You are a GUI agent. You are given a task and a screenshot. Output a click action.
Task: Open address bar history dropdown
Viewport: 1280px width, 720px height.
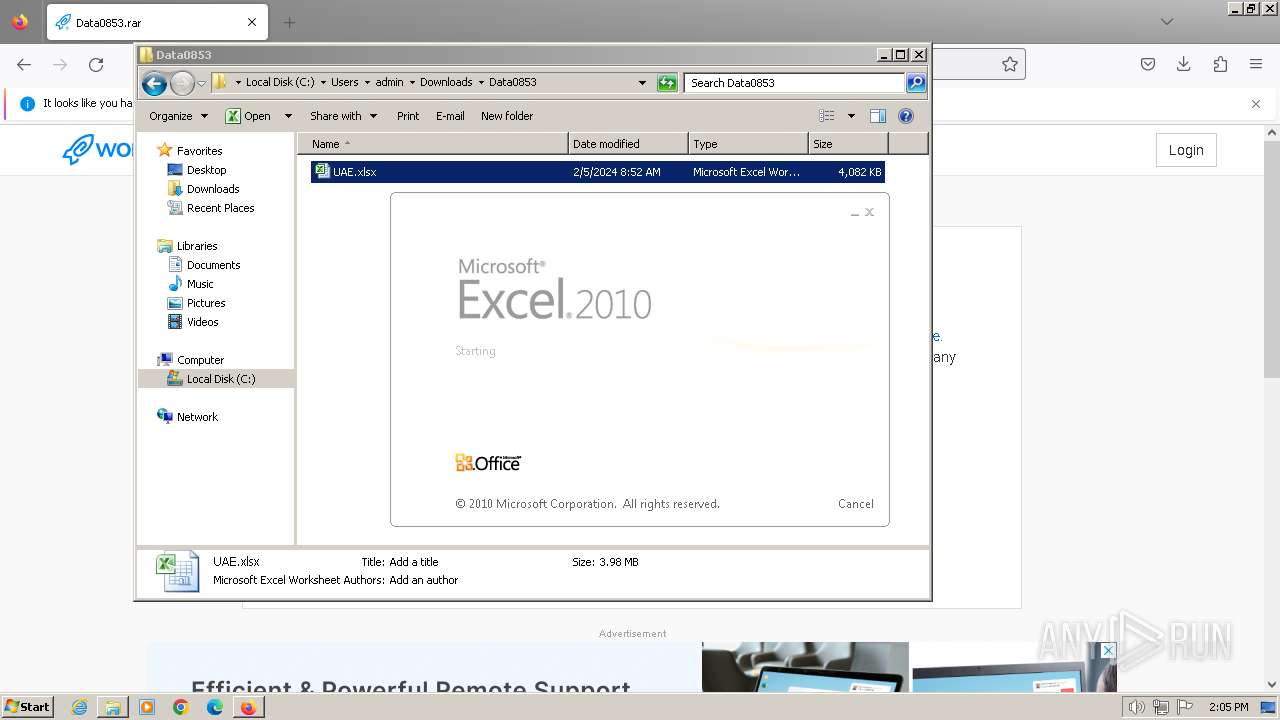click(x=642, y=83)
